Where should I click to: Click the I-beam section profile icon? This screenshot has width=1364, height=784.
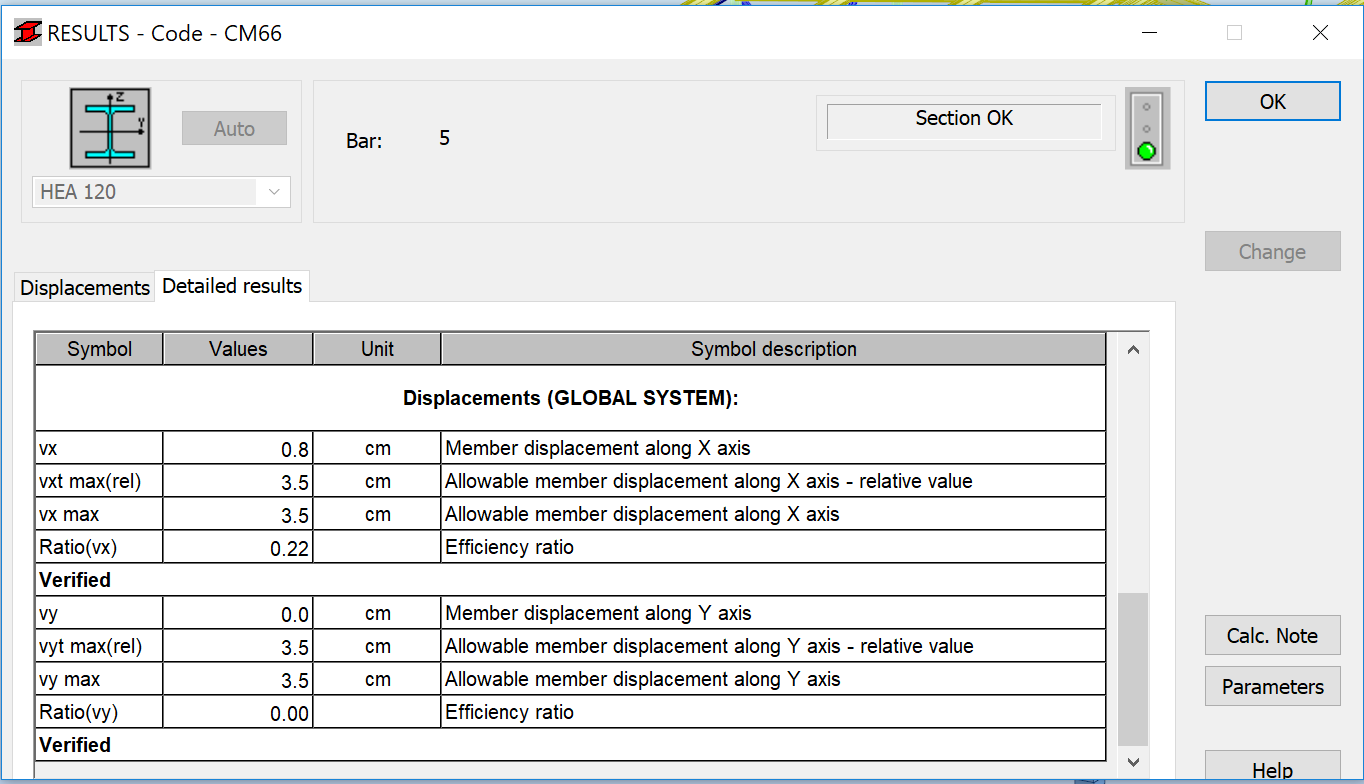point(110,127)
